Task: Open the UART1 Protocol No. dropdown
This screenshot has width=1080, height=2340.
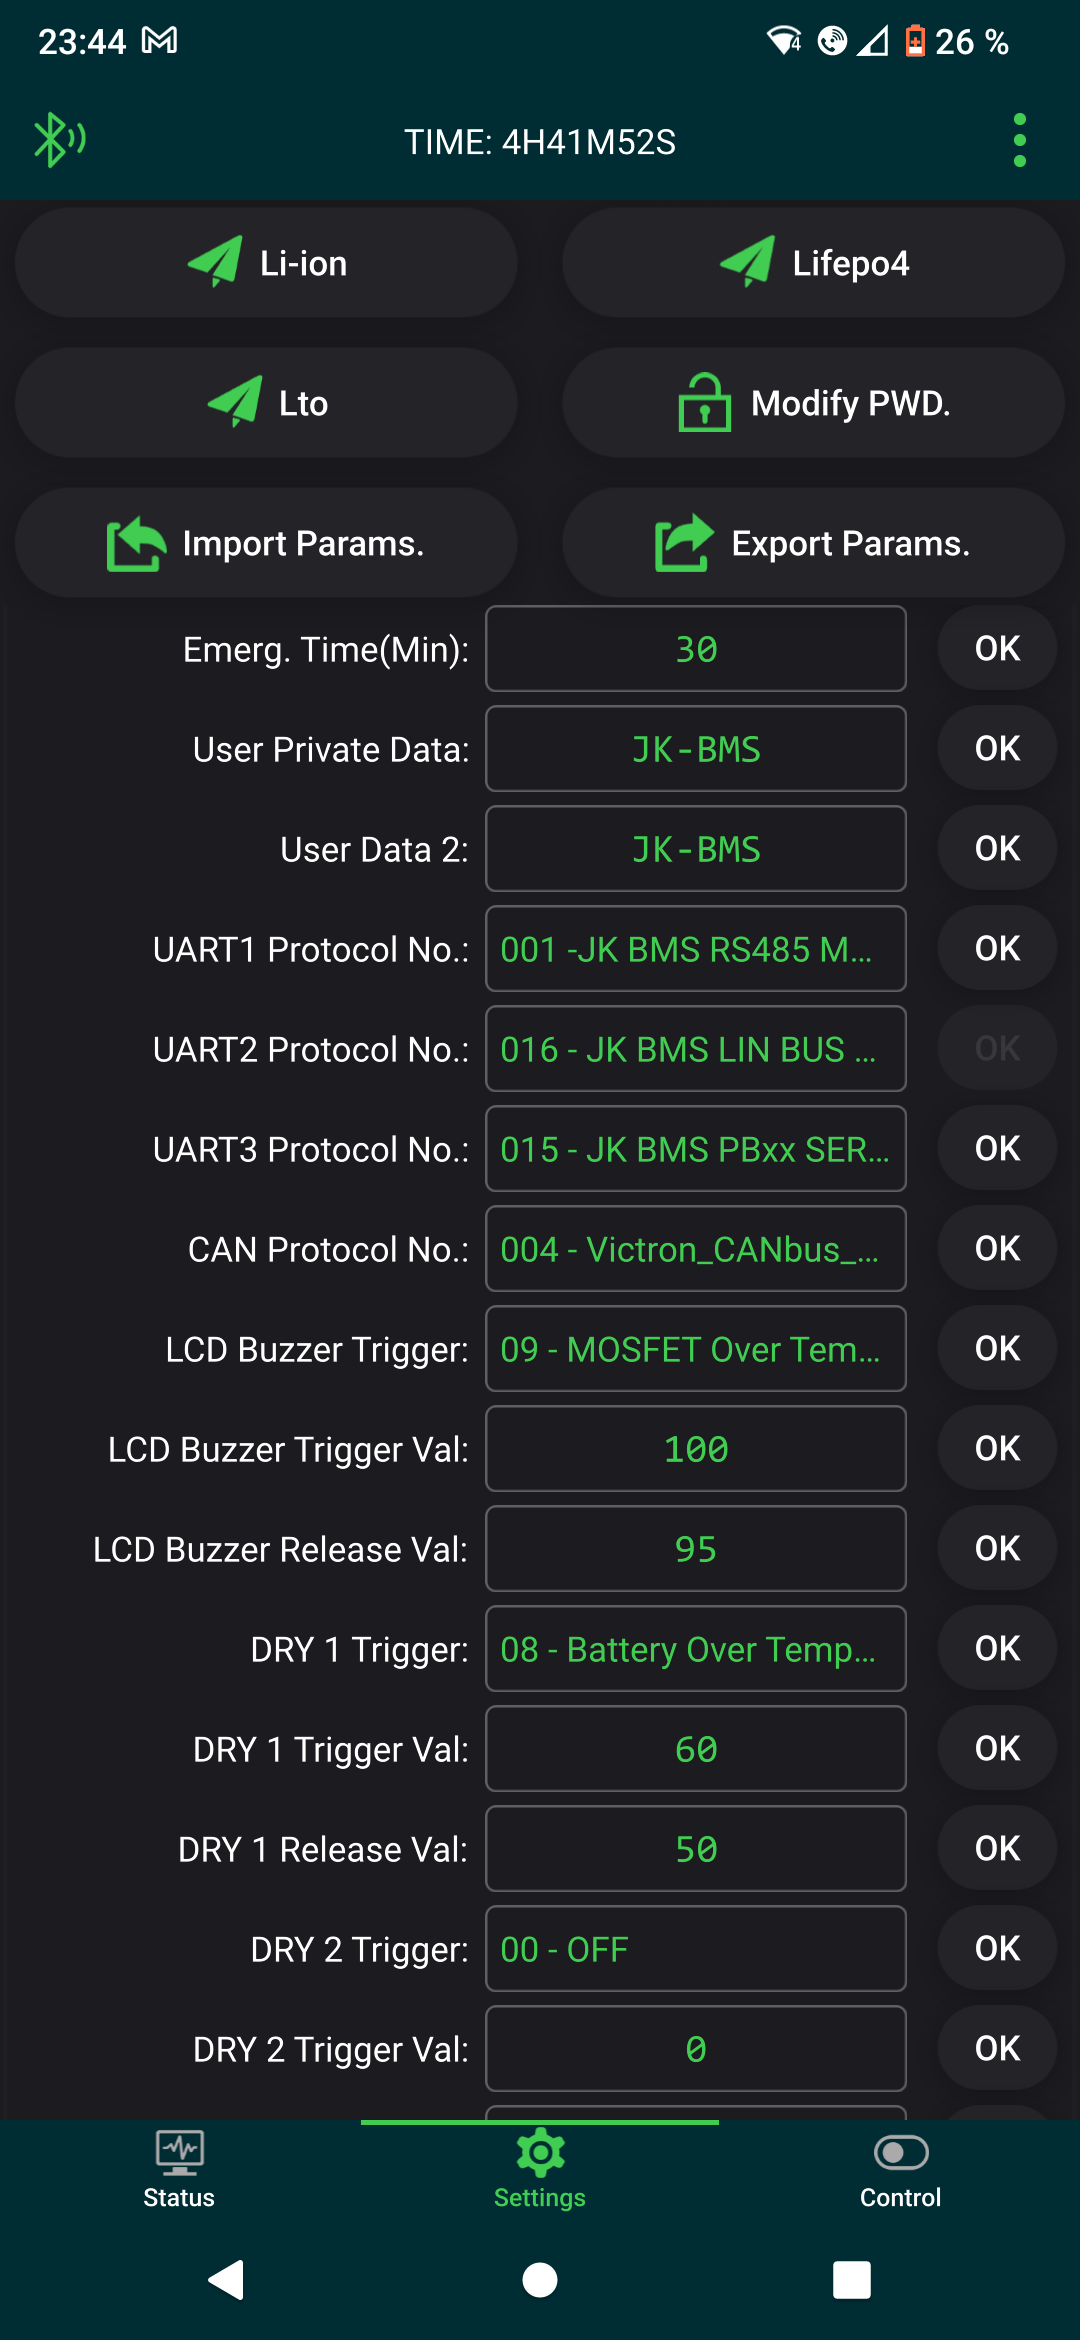Action: pyautogui.click(x=695, y=949)
